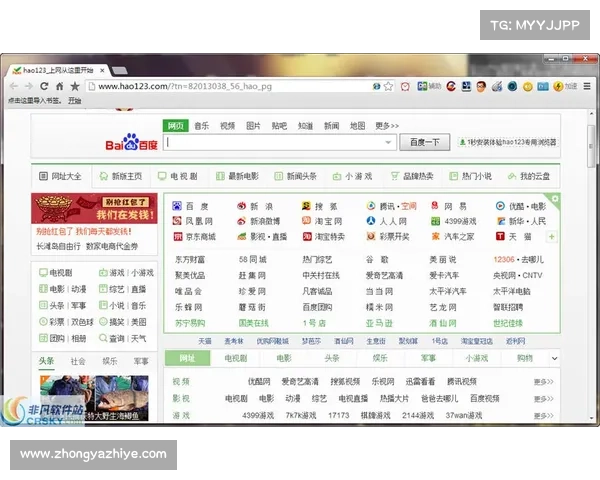Switch to the 电视剧 category tab
Viewport: 600px width, 480px height.
point(236,358)
